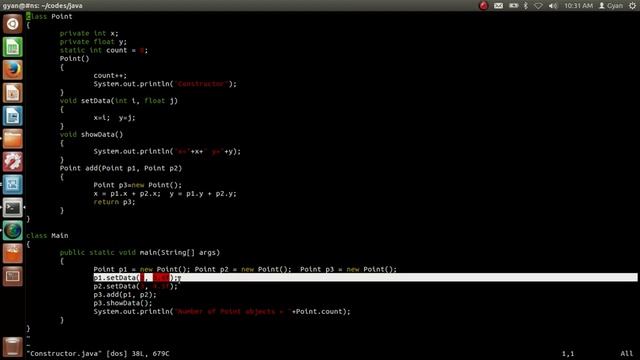Click the 'class Main' declaration line

(x=47, y=236)
